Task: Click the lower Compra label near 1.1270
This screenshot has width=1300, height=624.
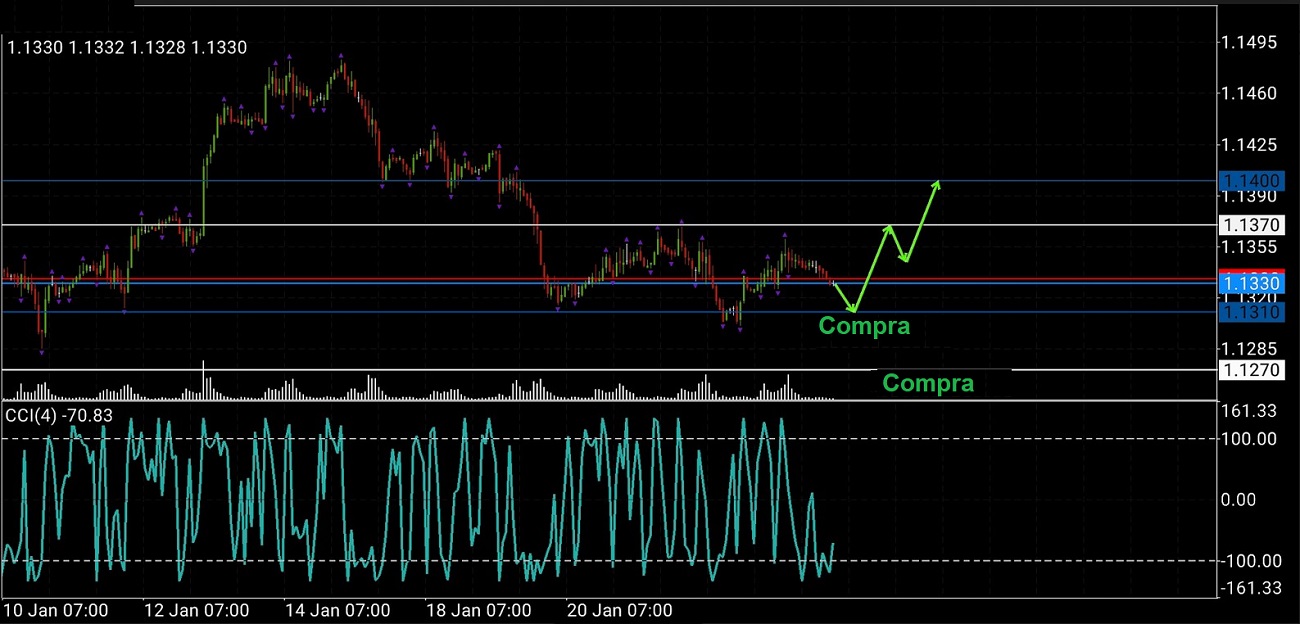Action: (x=928, y=383)
